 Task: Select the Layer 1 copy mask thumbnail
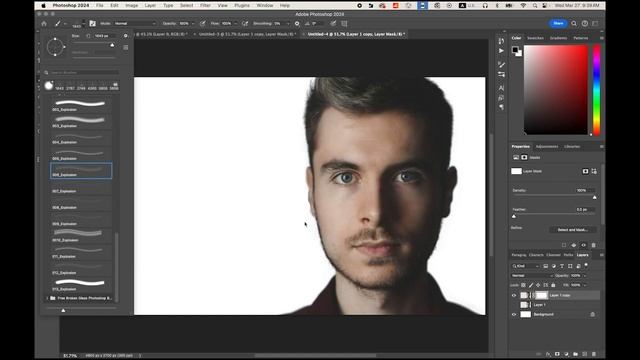(x=541, y=295)
